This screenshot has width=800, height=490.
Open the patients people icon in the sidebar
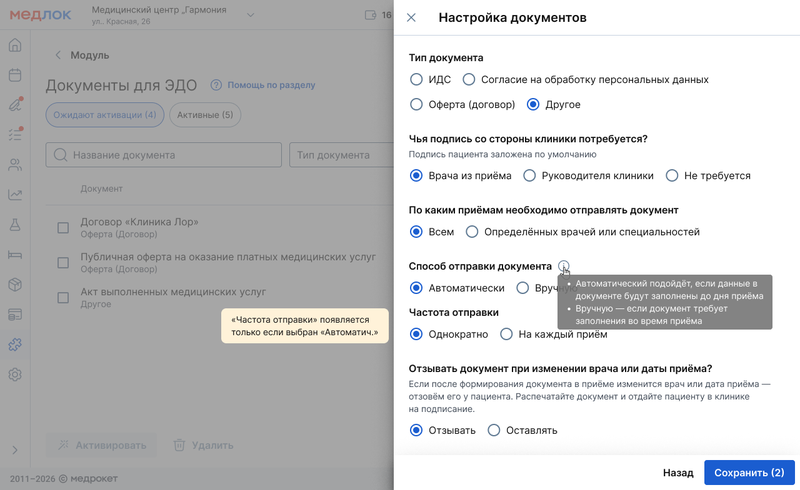click(x=15, y=165)
